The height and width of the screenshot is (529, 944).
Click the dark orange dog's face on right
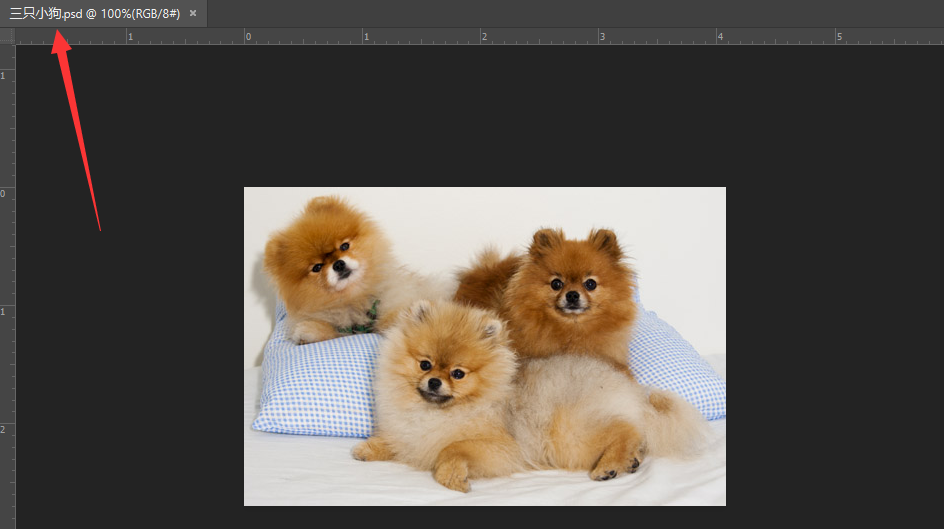point(573,290)
